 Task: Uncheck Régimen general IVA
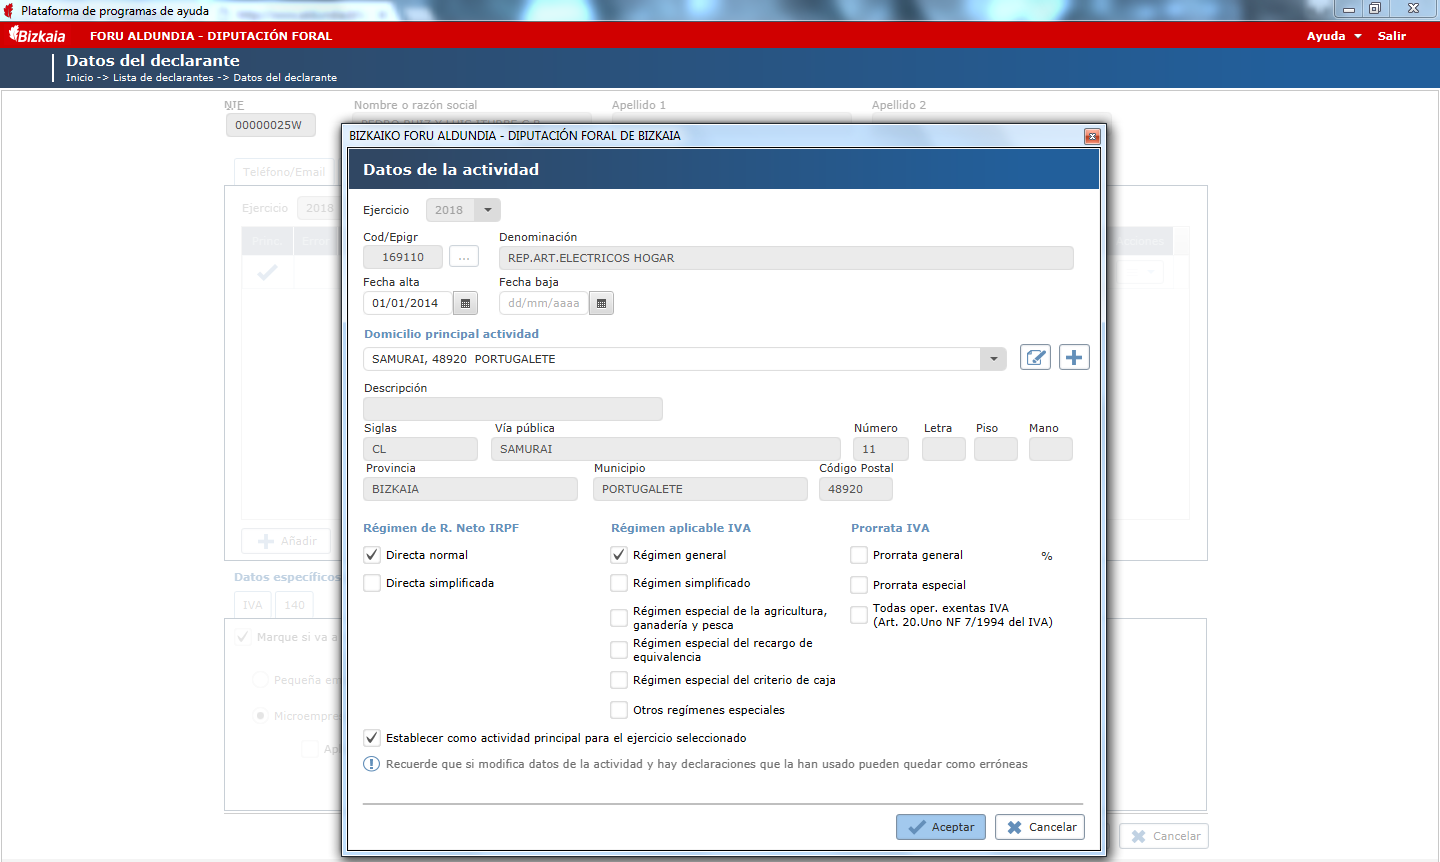tap(619, 555)
